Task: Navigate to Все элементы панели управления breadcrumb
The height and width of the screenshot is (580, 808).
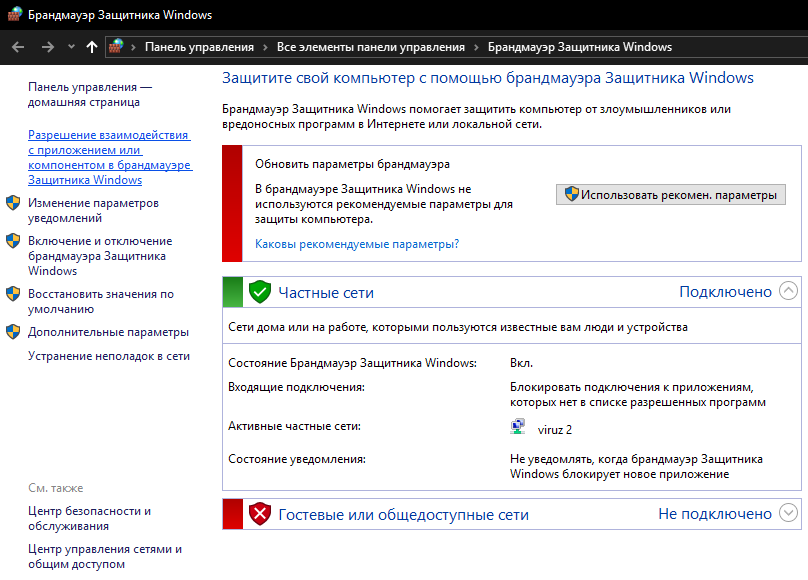Action: click(371, 47)
